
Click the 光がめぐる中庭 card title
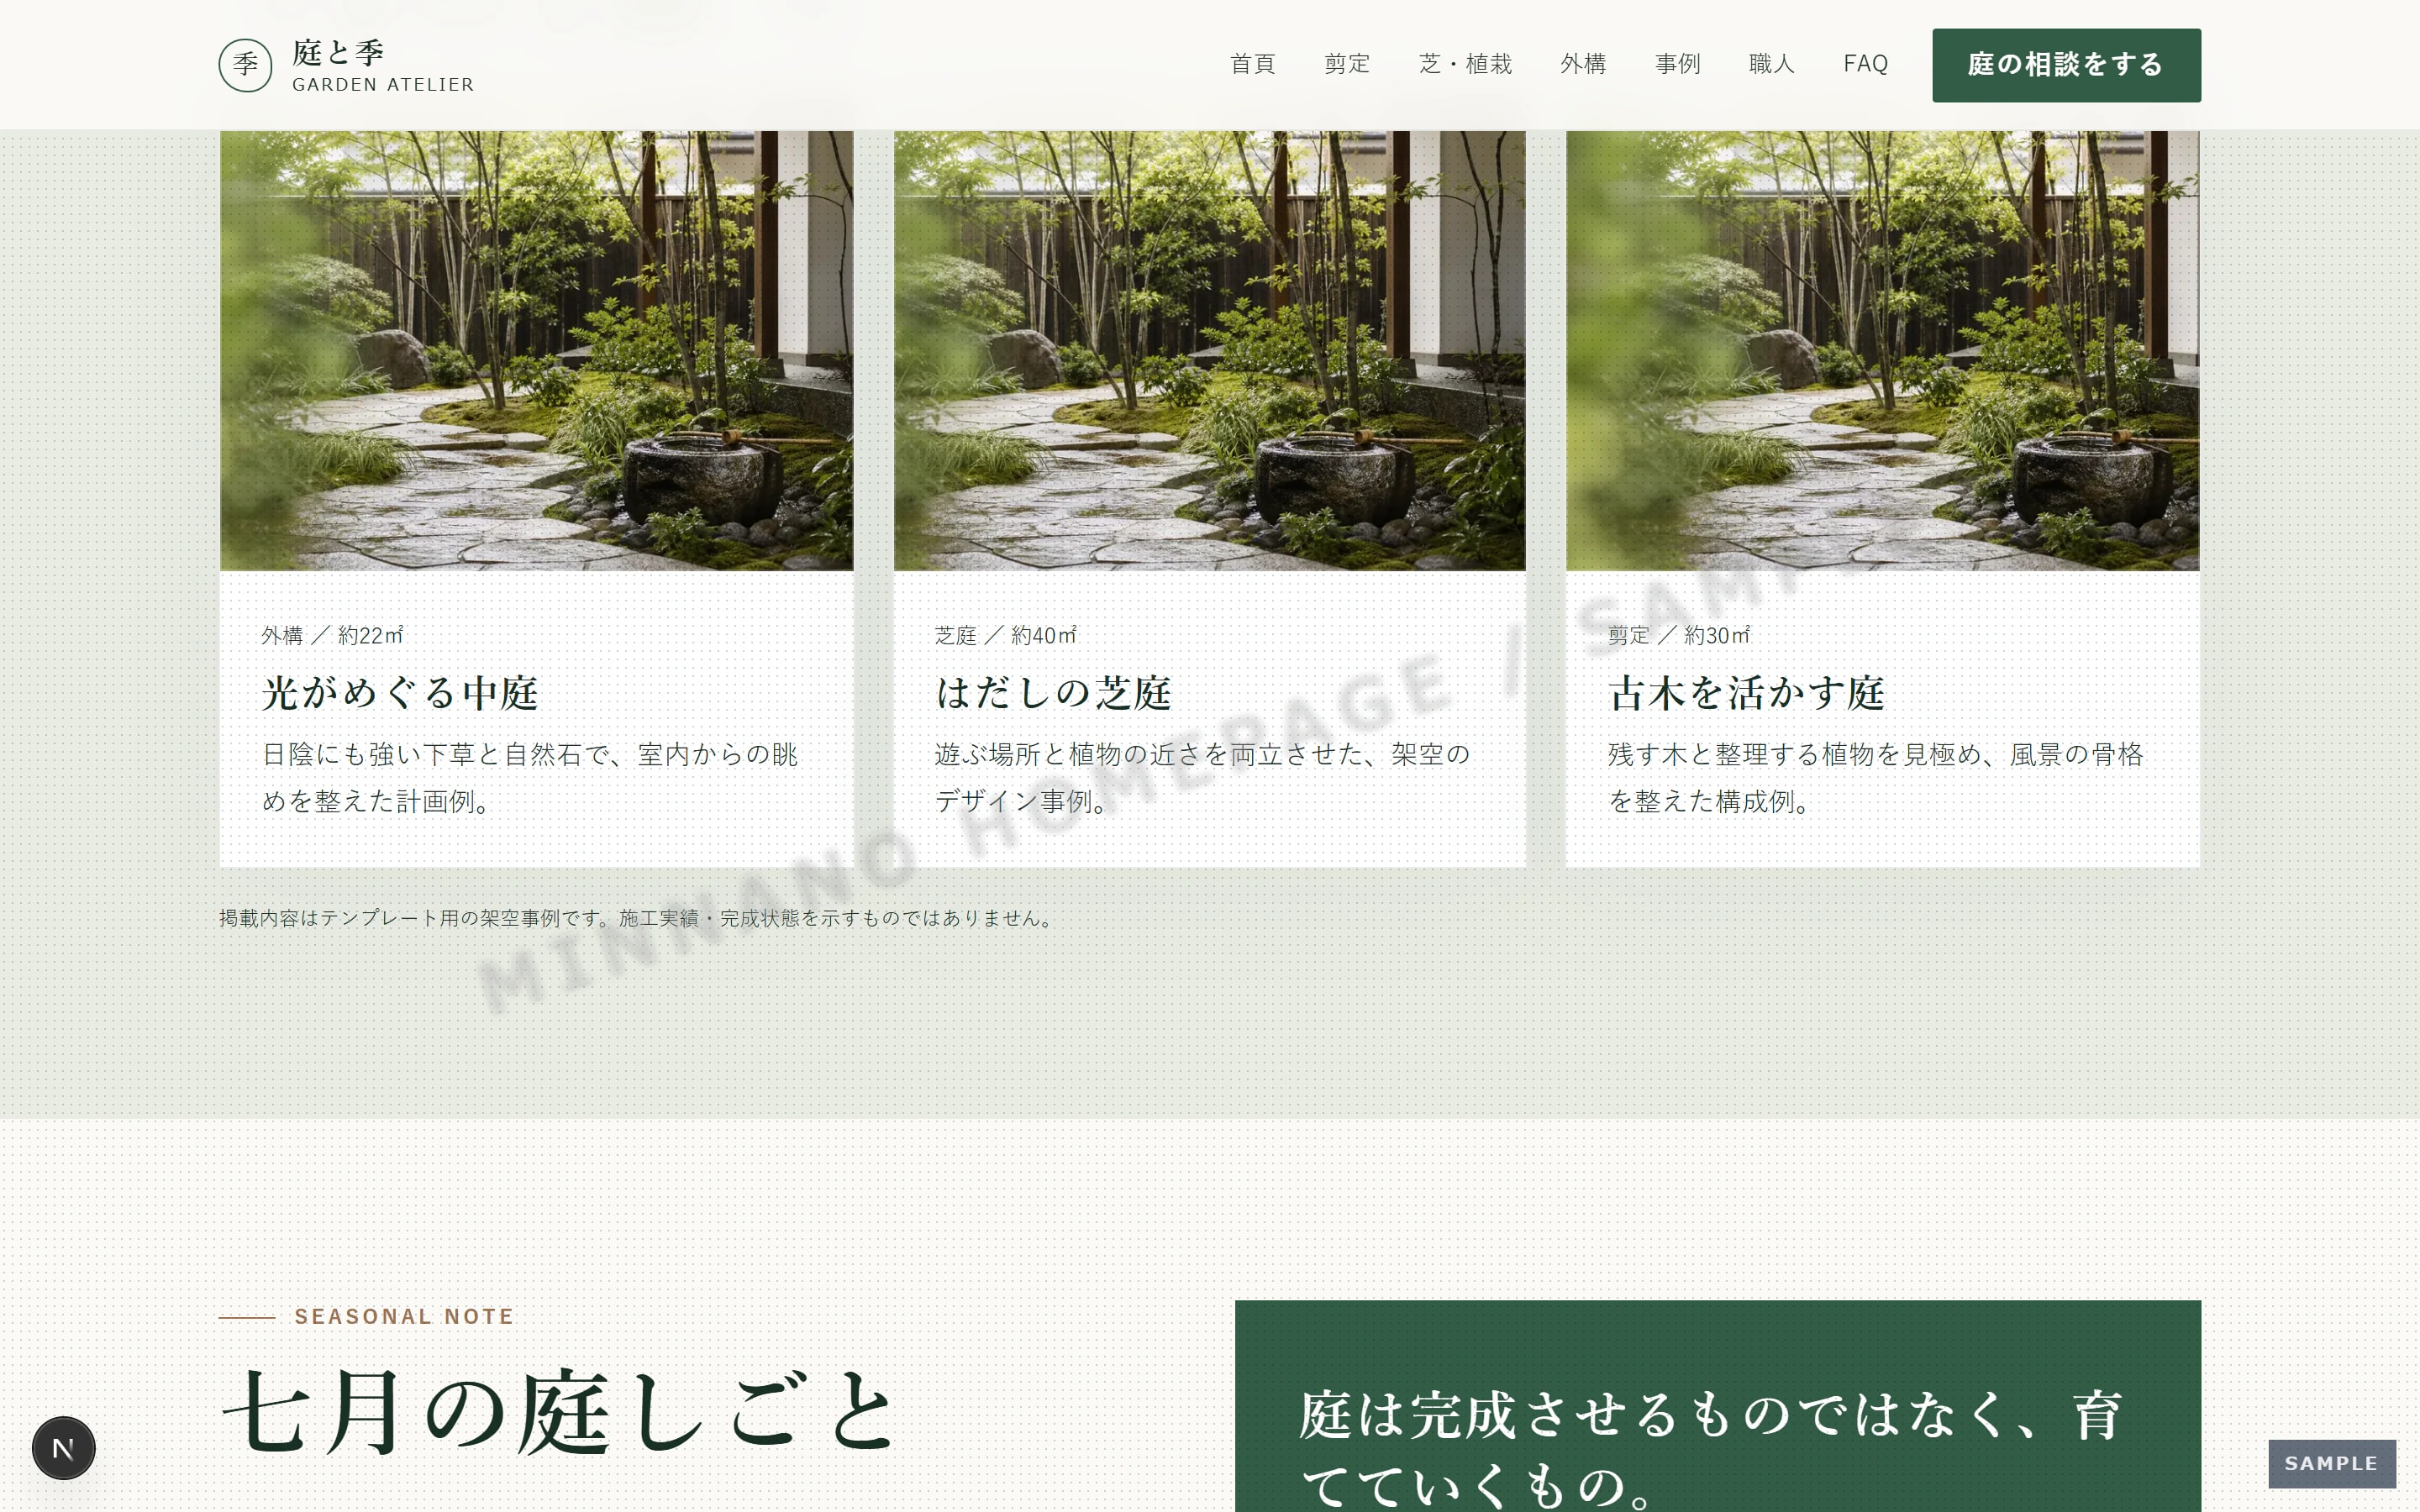[400, 693]
